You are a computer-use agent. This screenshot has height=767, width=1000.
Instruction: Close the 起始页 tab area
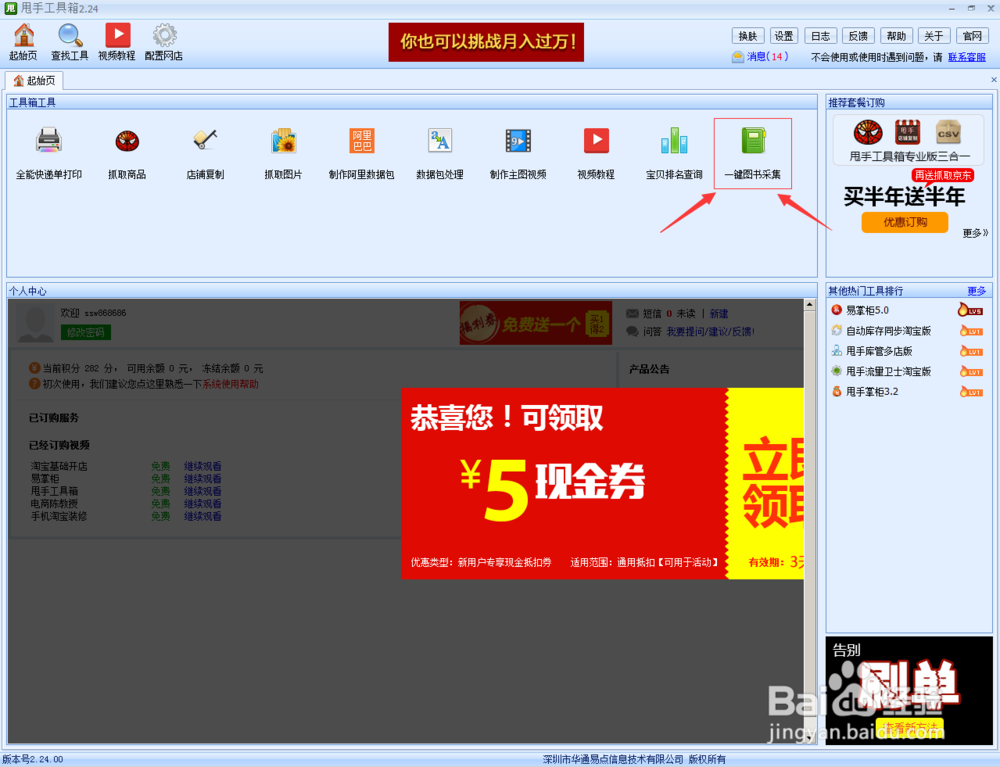pos(994,80)
